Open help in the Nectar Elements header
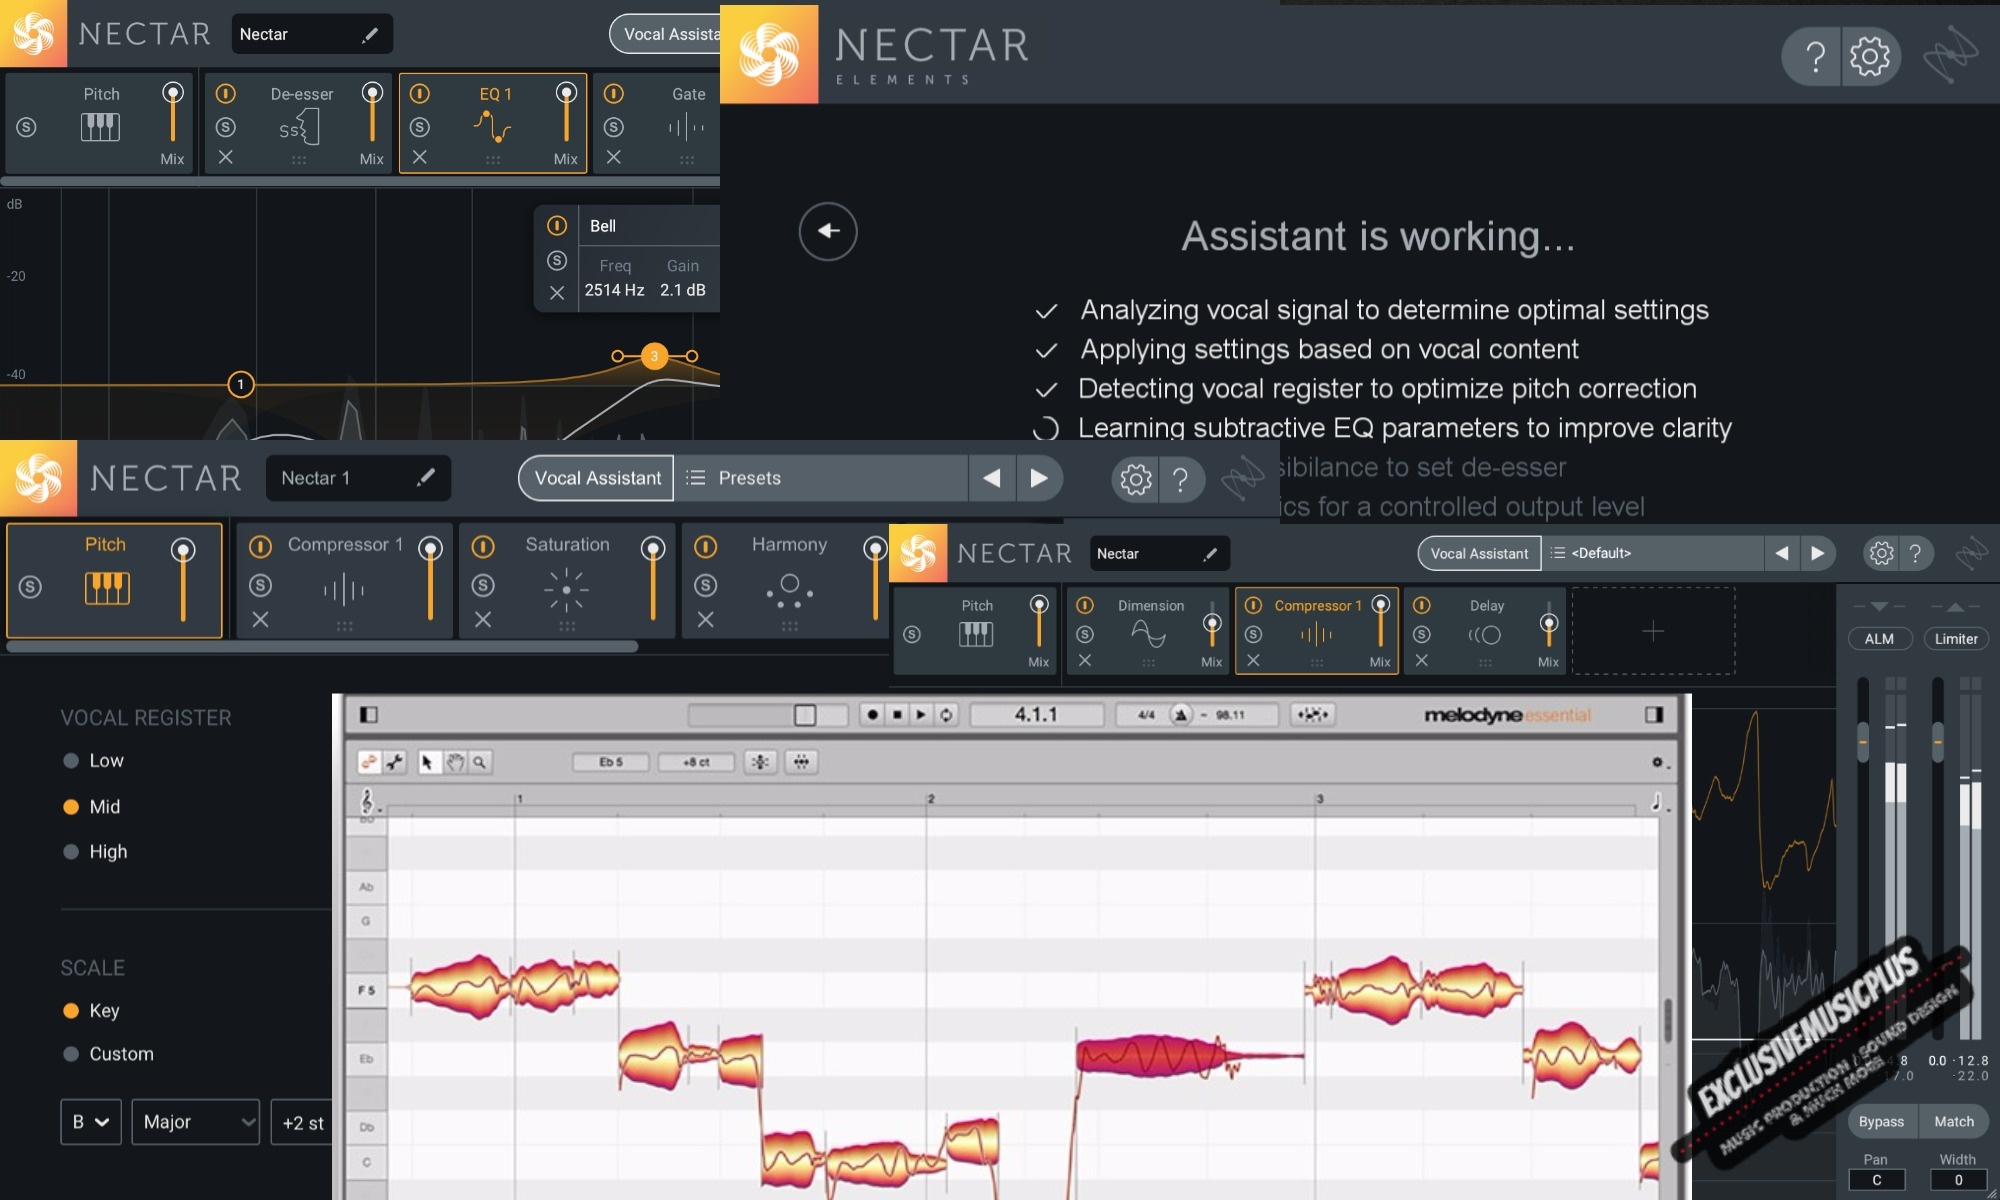2000x1200 pixels. [1815, 56]
